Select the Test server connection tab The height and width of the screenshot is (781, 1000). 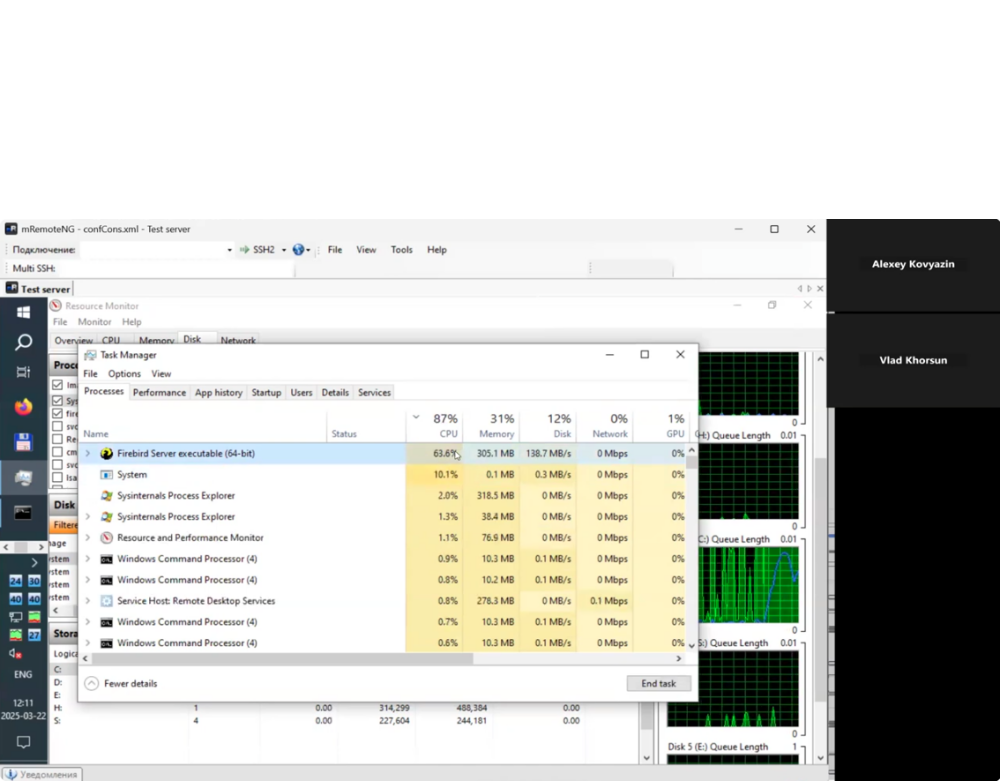tap(38, 289)
